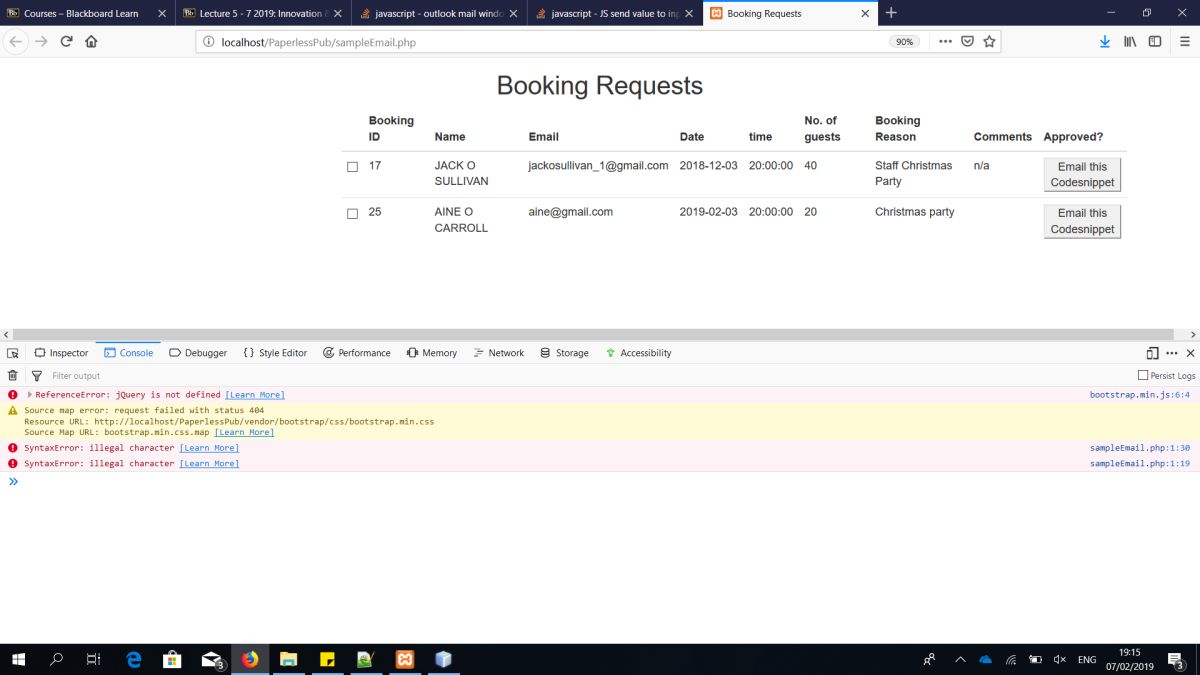Open Task View in taskbar

(x=93, y=659)
